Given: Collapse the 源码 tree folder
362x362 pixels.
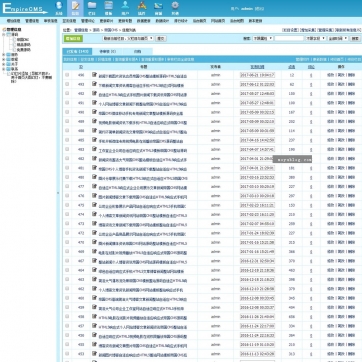Looking at the screenshot, I should tap(4, 35).
